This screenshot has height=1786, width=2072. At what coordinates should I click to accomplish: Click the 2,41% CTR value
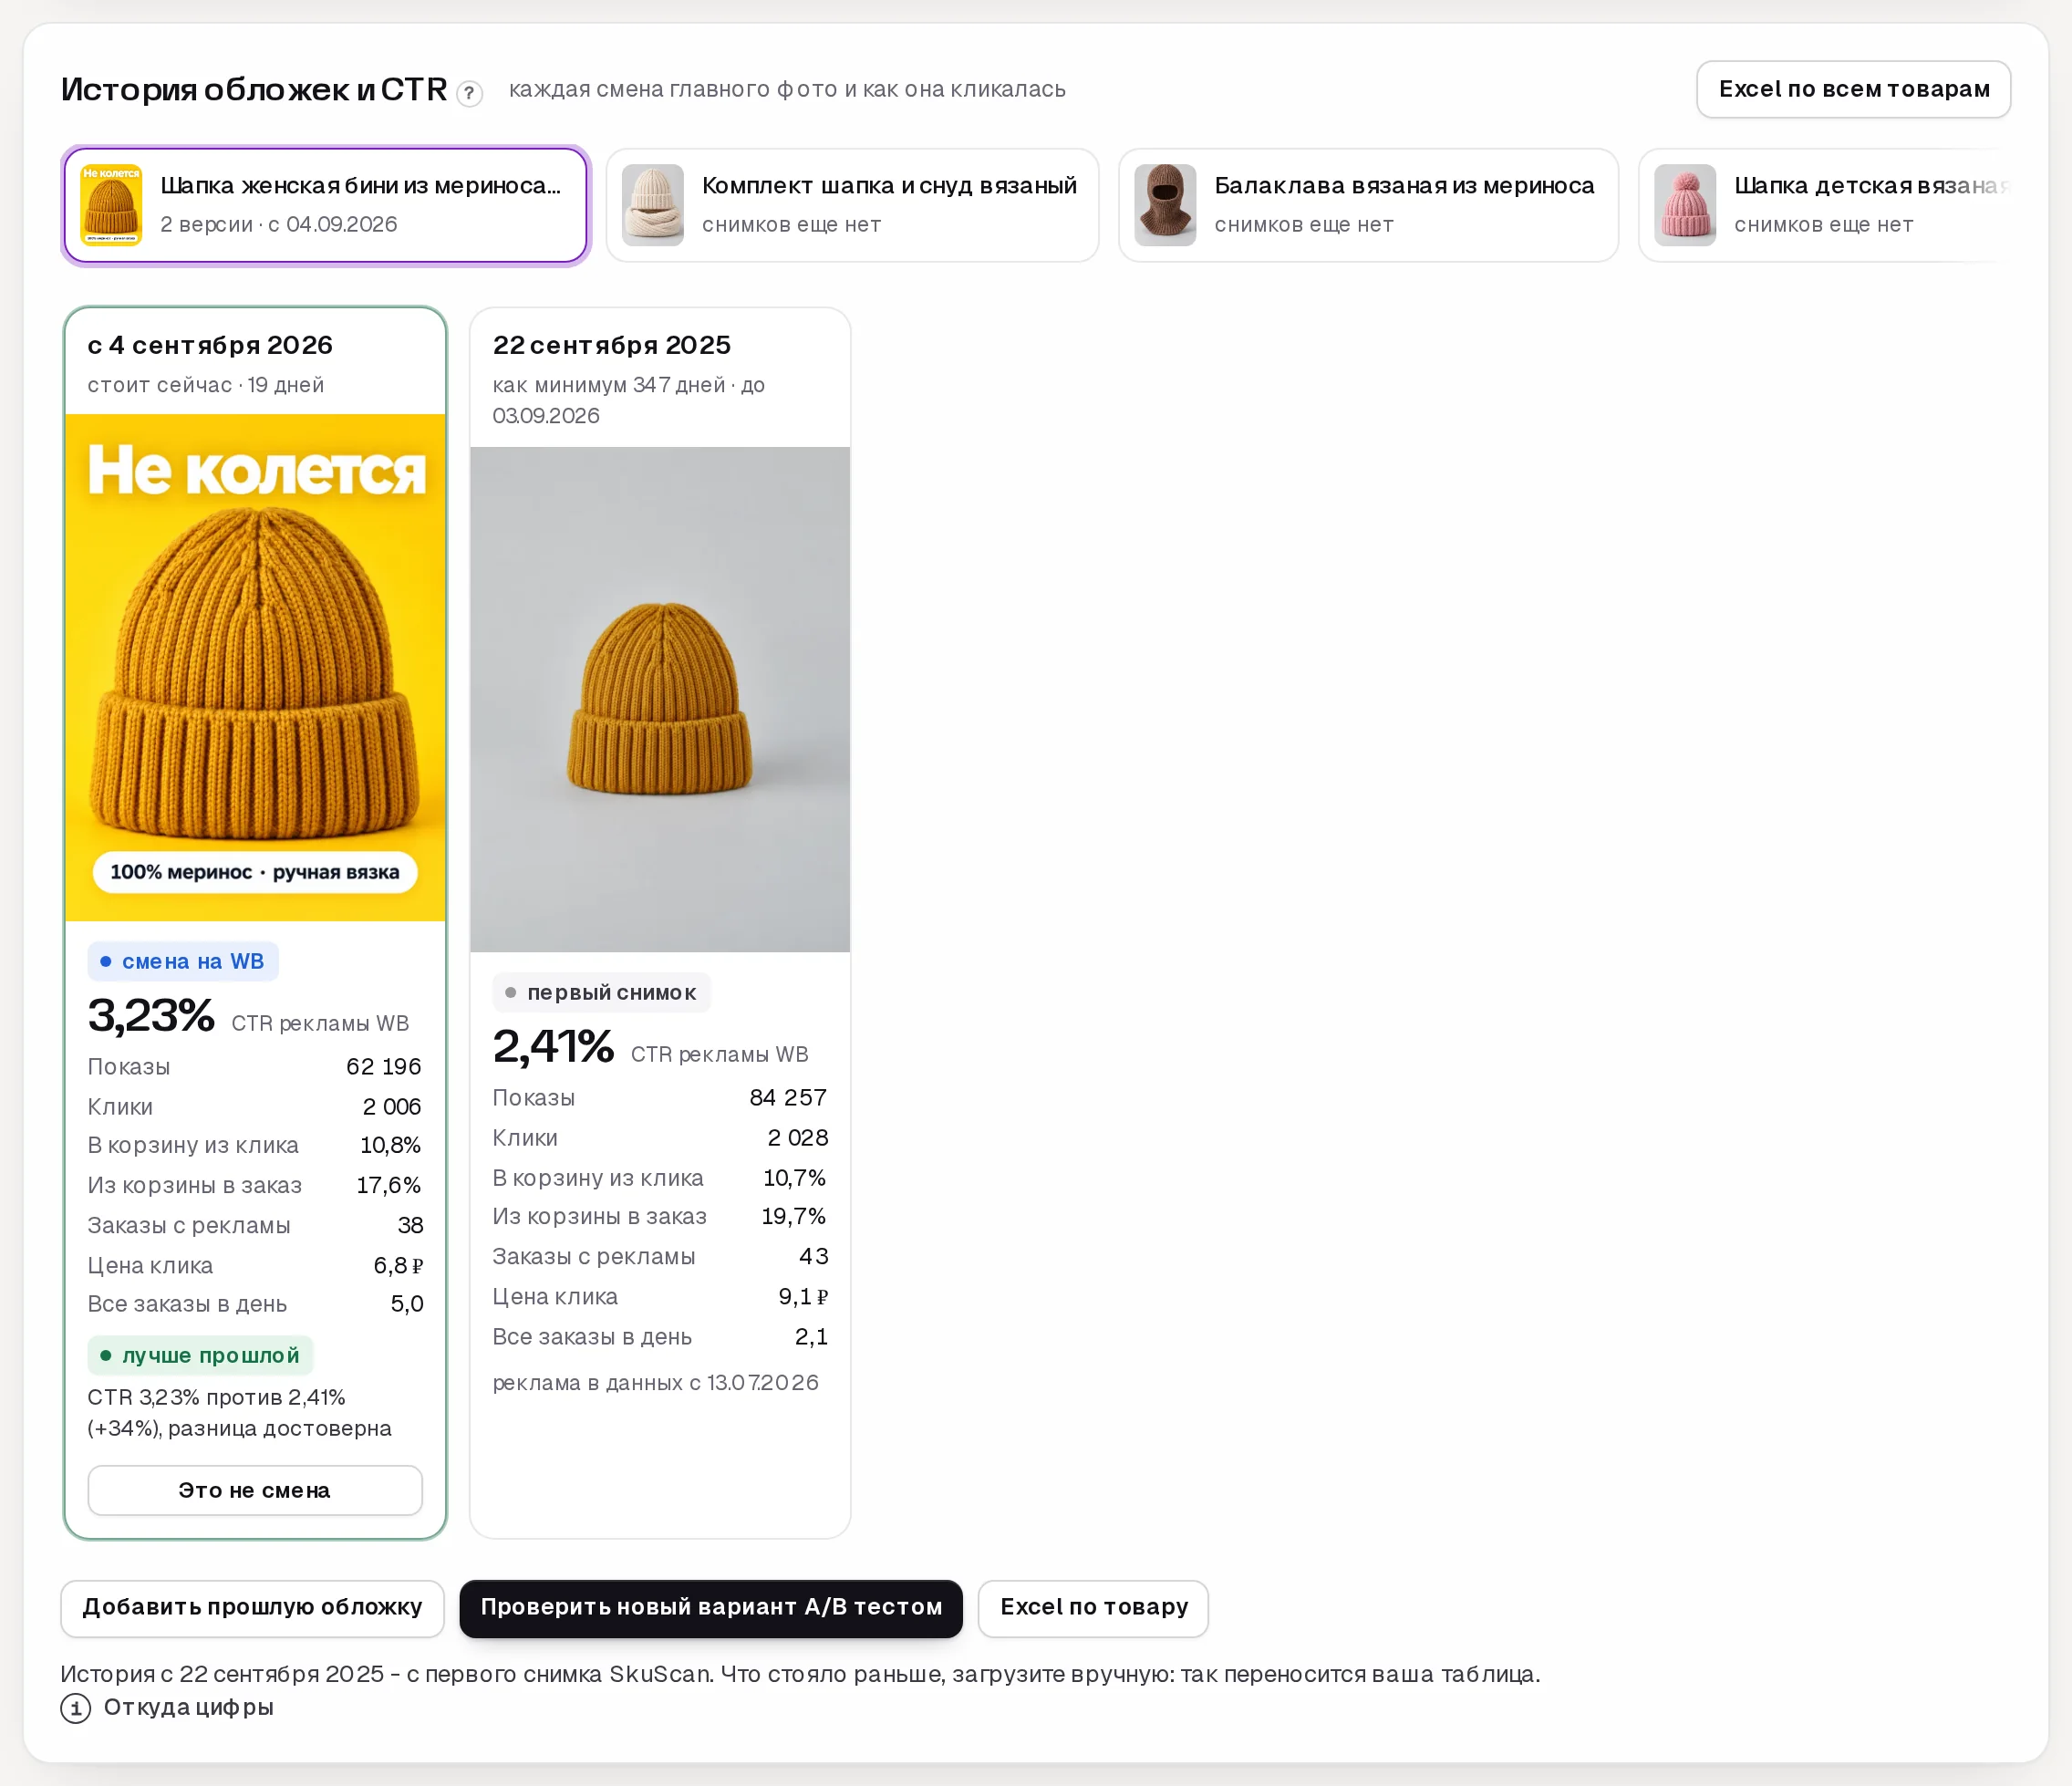coord(553,1047)
